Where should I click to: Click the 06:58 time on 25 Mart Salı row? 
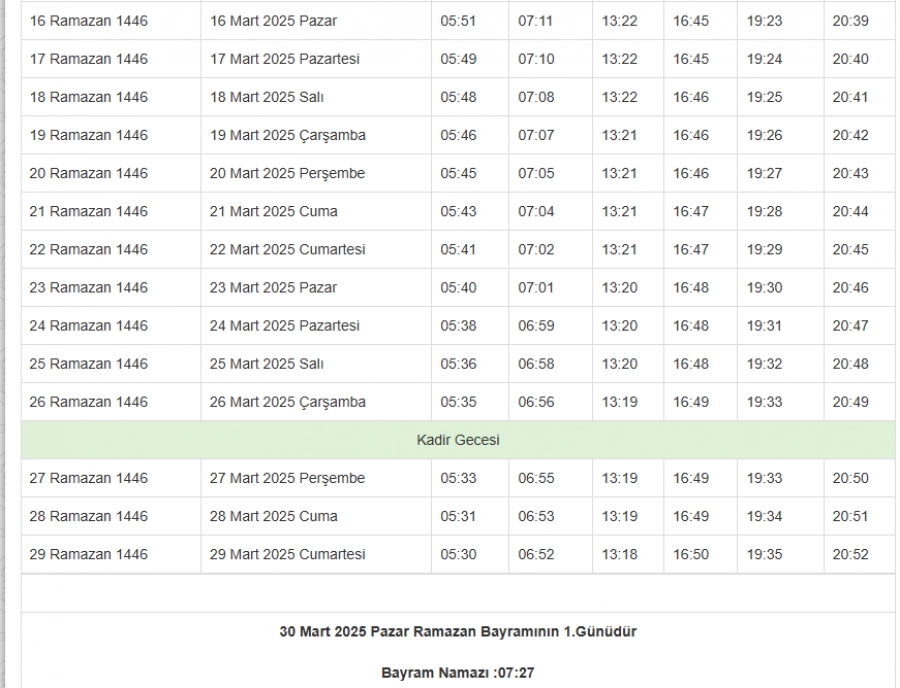click(x=535, y=363)
